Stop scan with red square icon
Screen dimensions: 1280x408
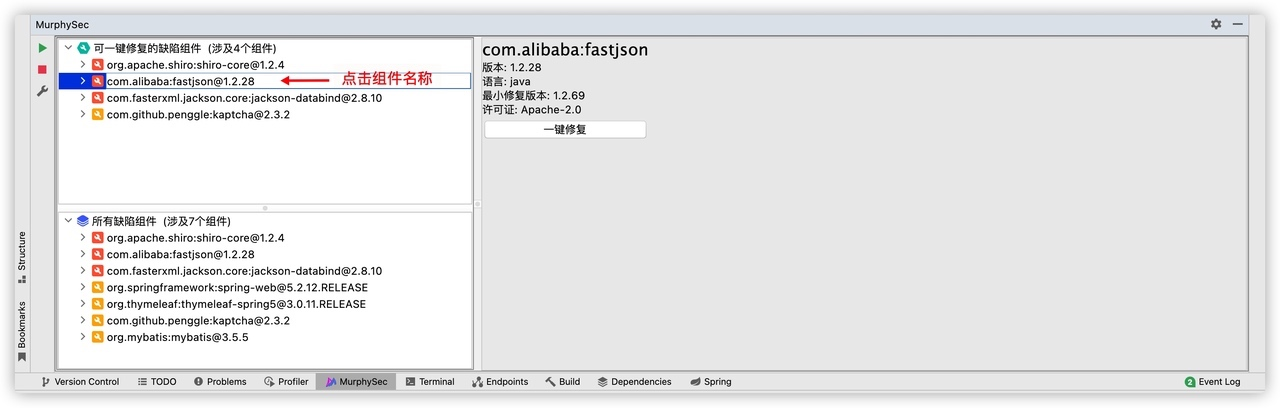click(42, 69)
